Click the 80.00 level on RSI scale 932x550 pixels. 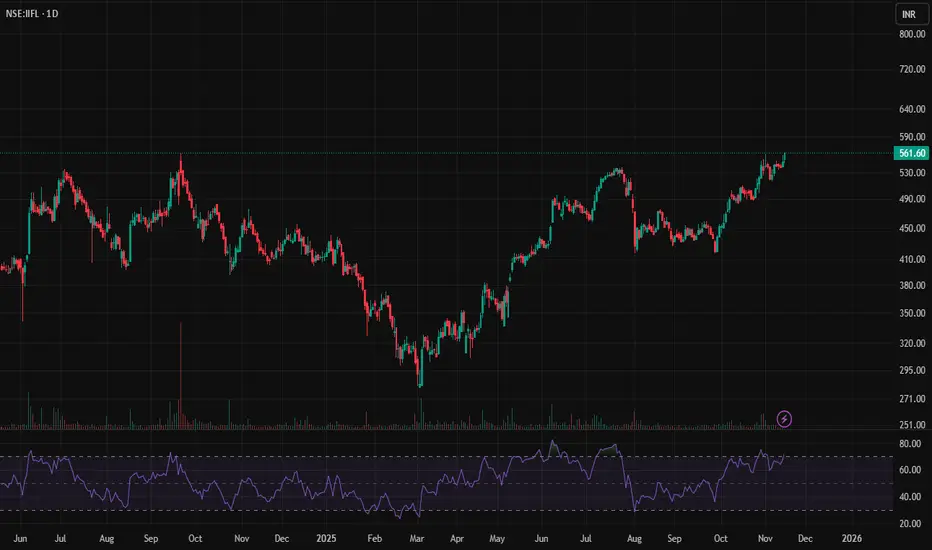910,443
